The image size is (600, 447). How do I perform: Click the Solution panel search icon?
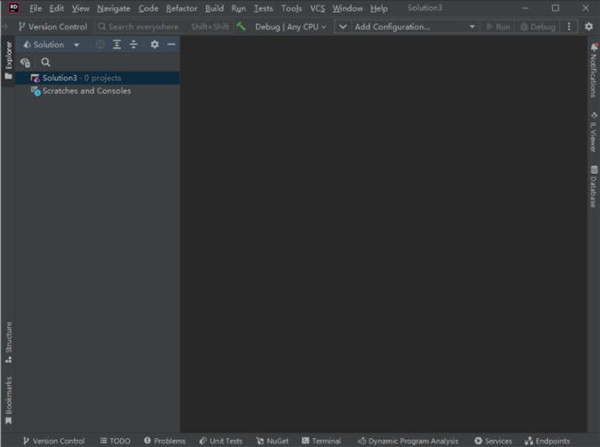tap(46, 62)
